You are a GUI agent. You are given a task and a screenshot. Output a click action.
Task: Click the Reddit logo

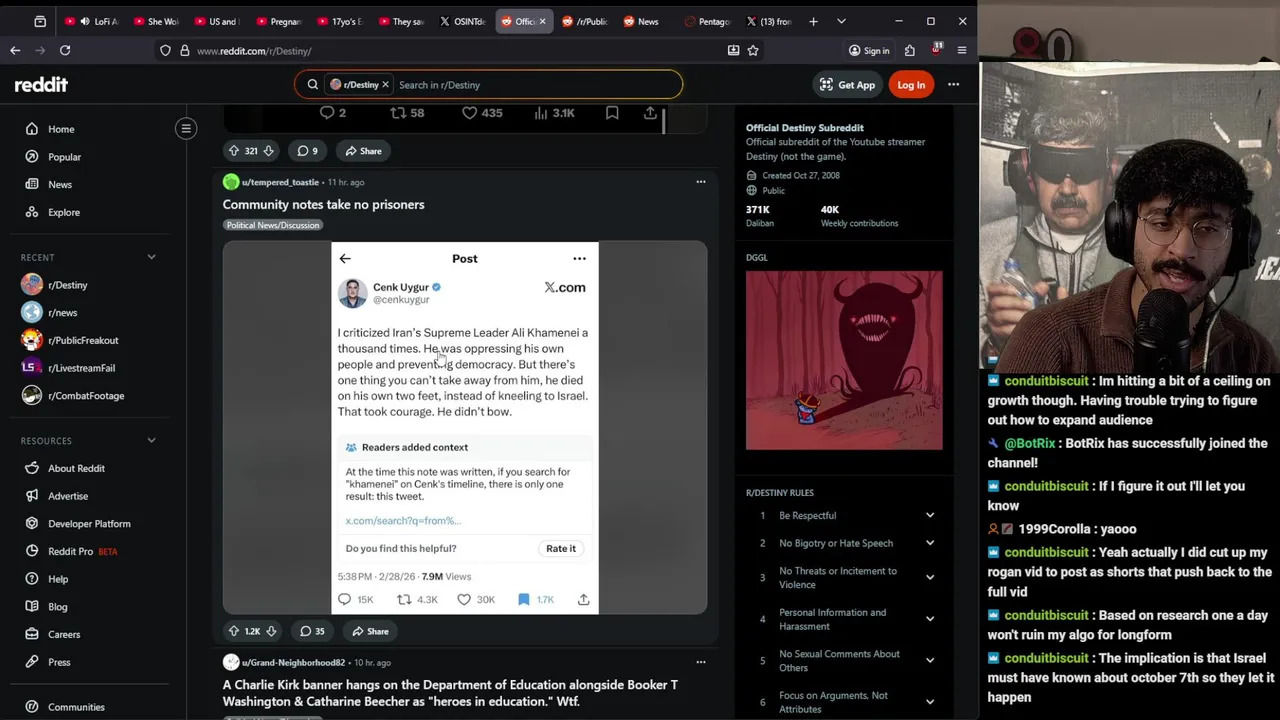pos(41,85)
